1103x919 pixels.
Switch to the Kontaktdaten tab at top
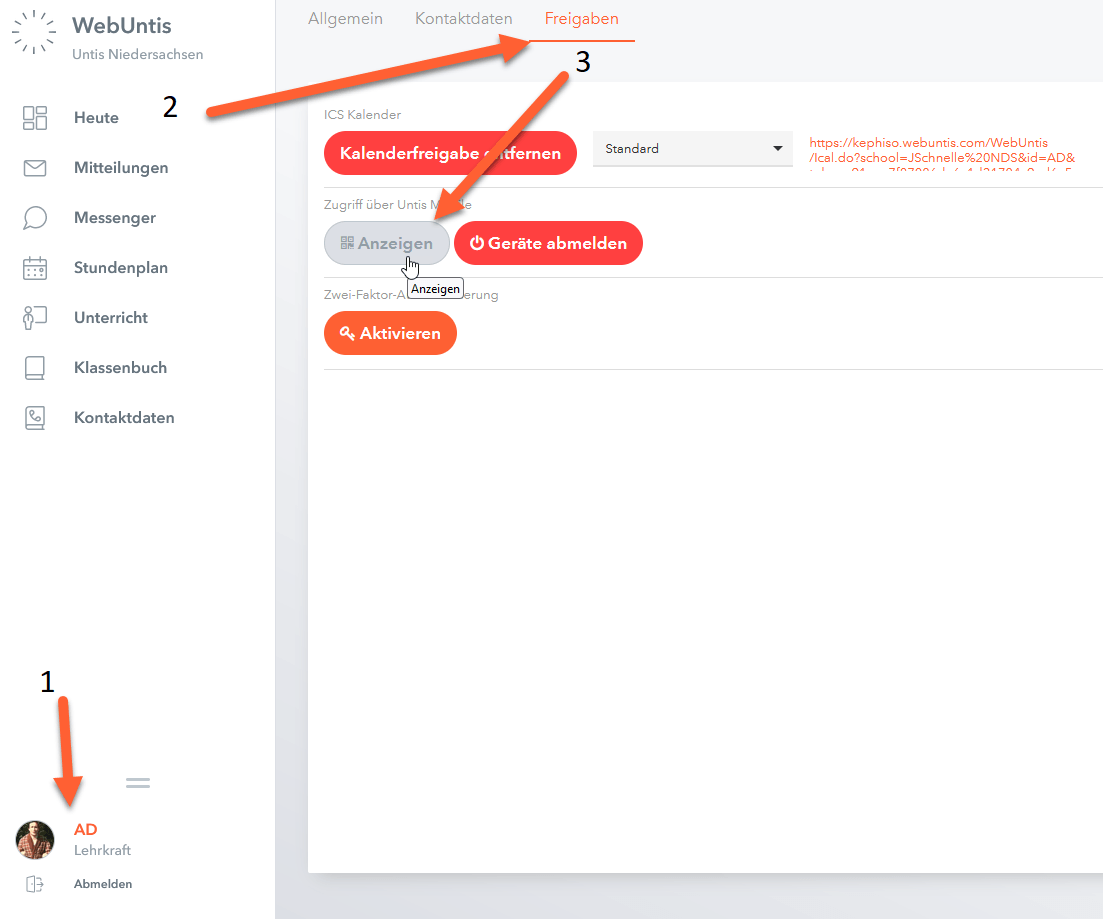coord(464,18)
